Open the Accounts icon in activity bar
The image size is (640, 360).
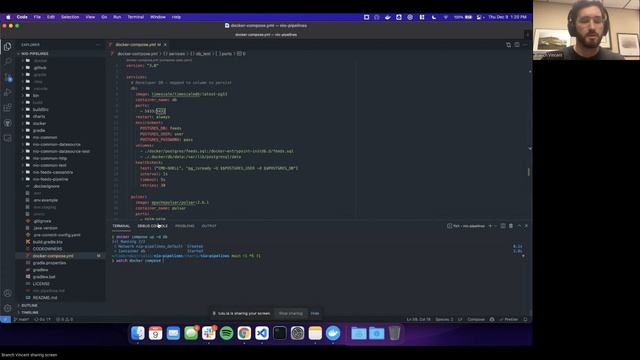(x=7, y=293)
